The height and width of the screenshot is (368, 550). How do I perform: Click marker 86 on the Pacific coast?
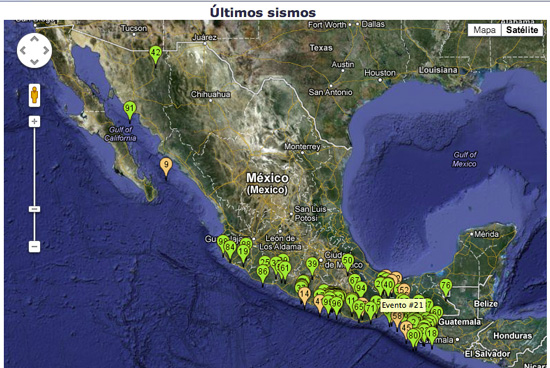point(263,274)
